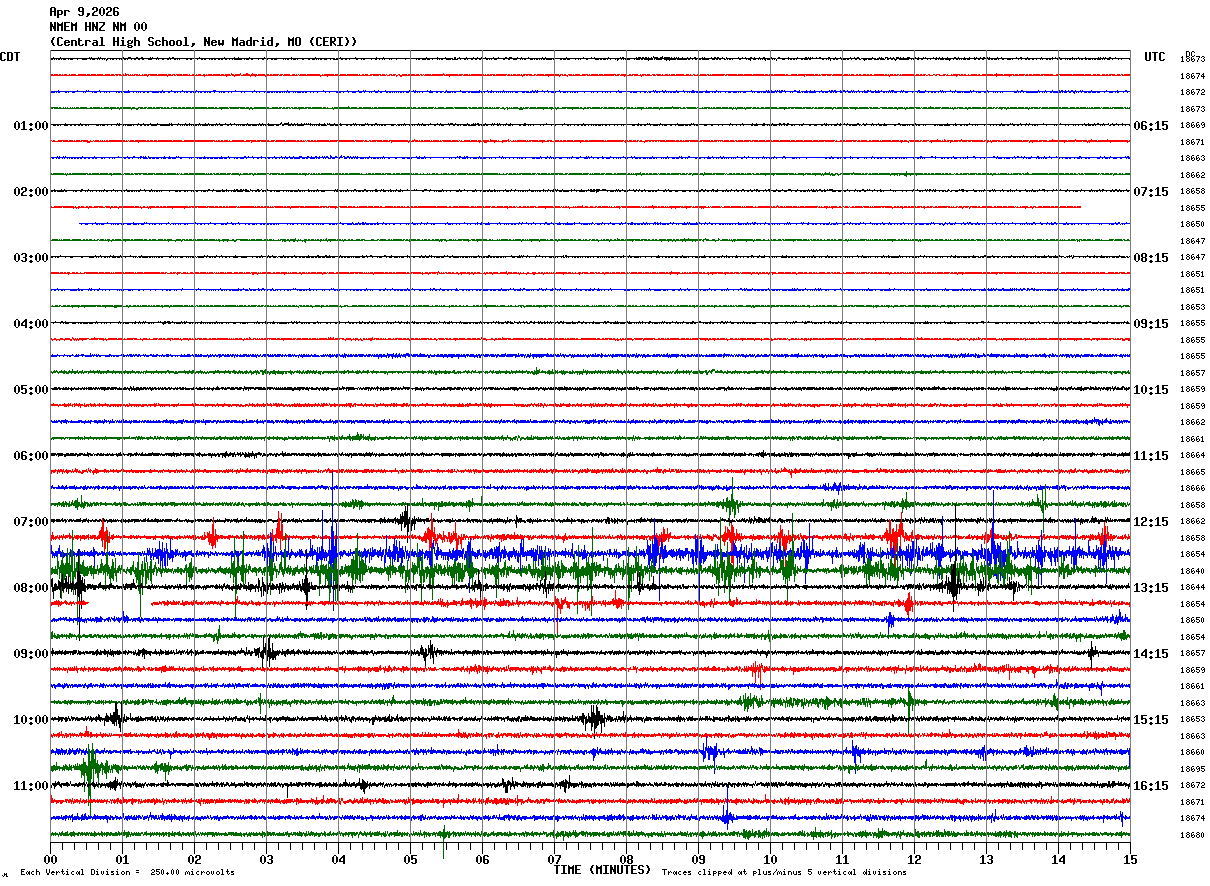
Task: Click the NMEM HNZ NM 00 station header
Action: (x=98, y=27)
